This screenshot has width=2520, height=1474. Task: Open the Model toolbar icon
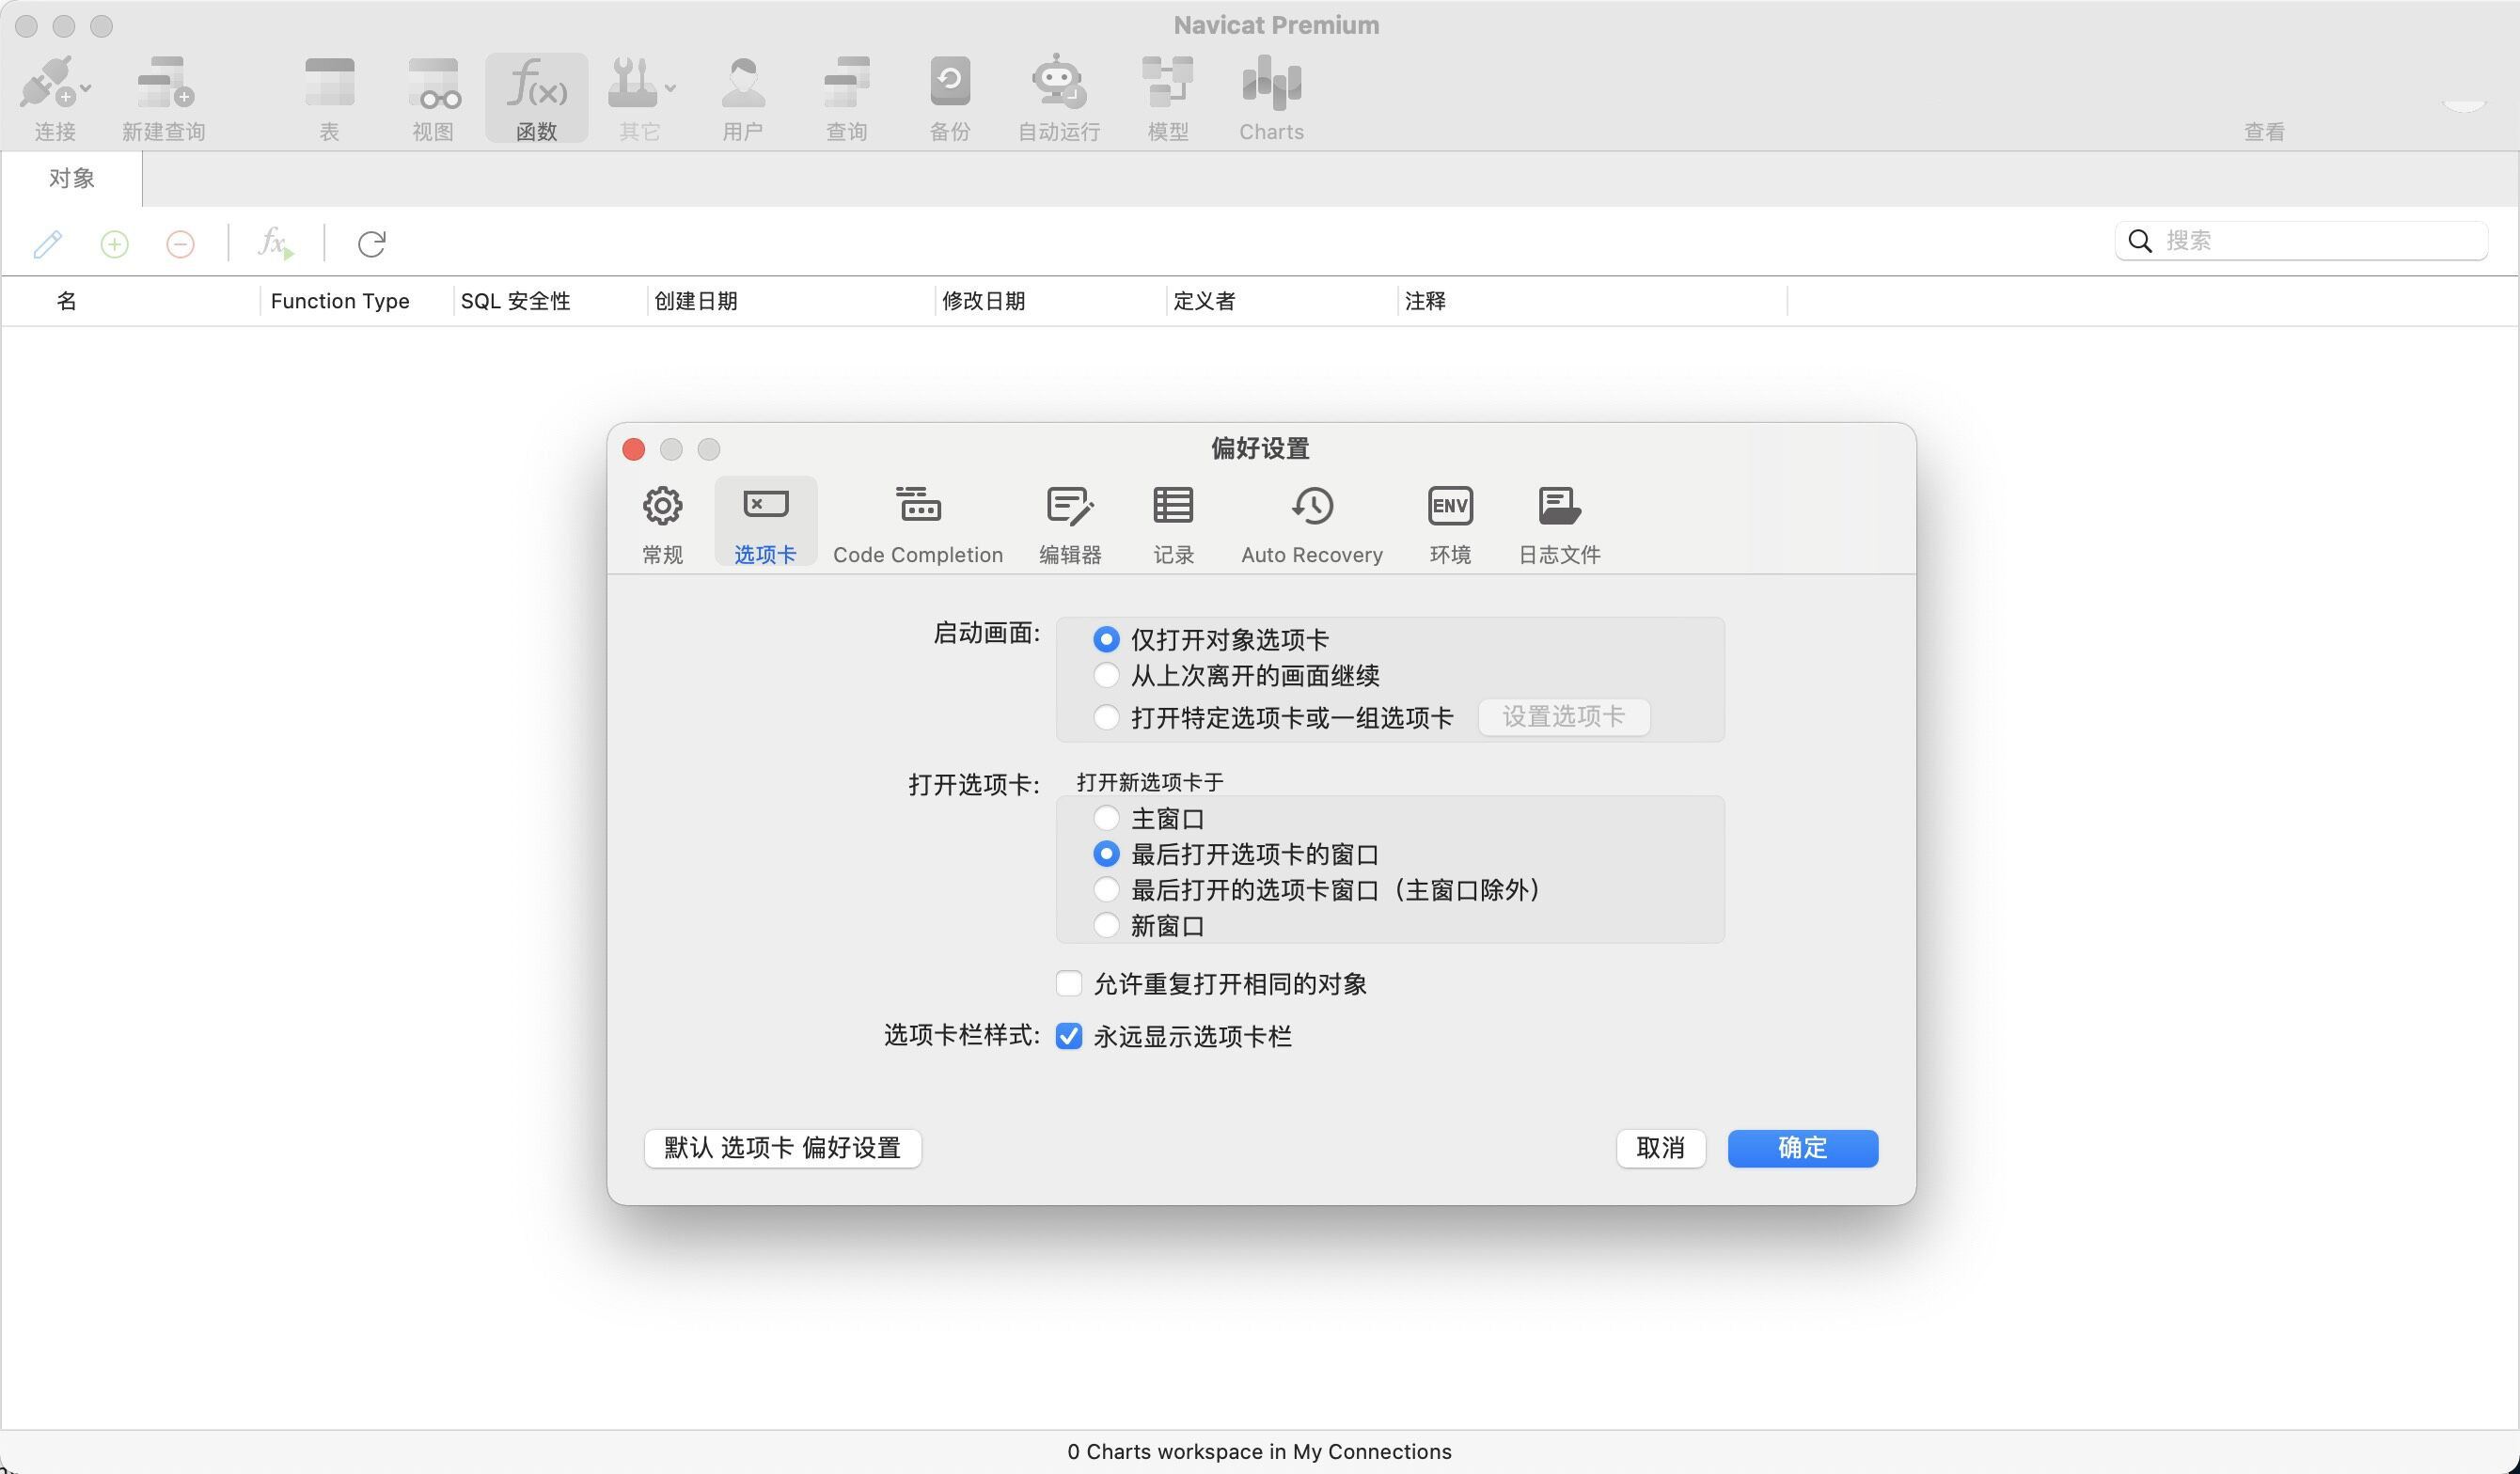coord(1167,83)
